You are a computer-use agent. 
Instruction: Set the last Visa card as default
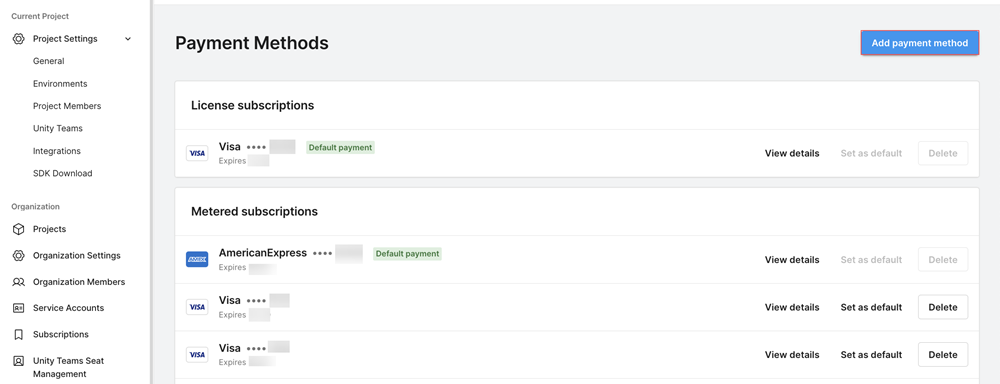tap(871, 355)
